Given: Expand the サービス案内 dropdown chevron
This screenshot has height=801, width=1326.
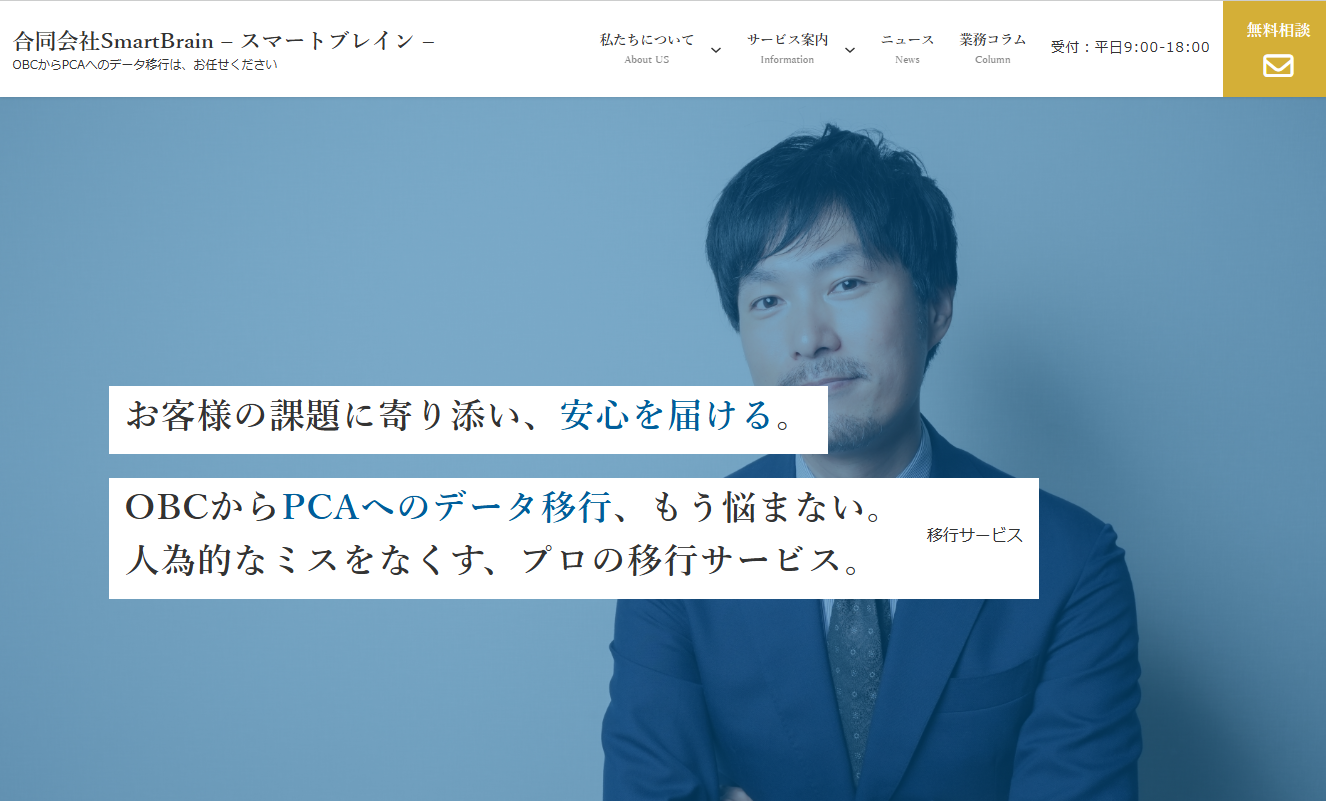Looking at the screenshot, I should 849,50.
